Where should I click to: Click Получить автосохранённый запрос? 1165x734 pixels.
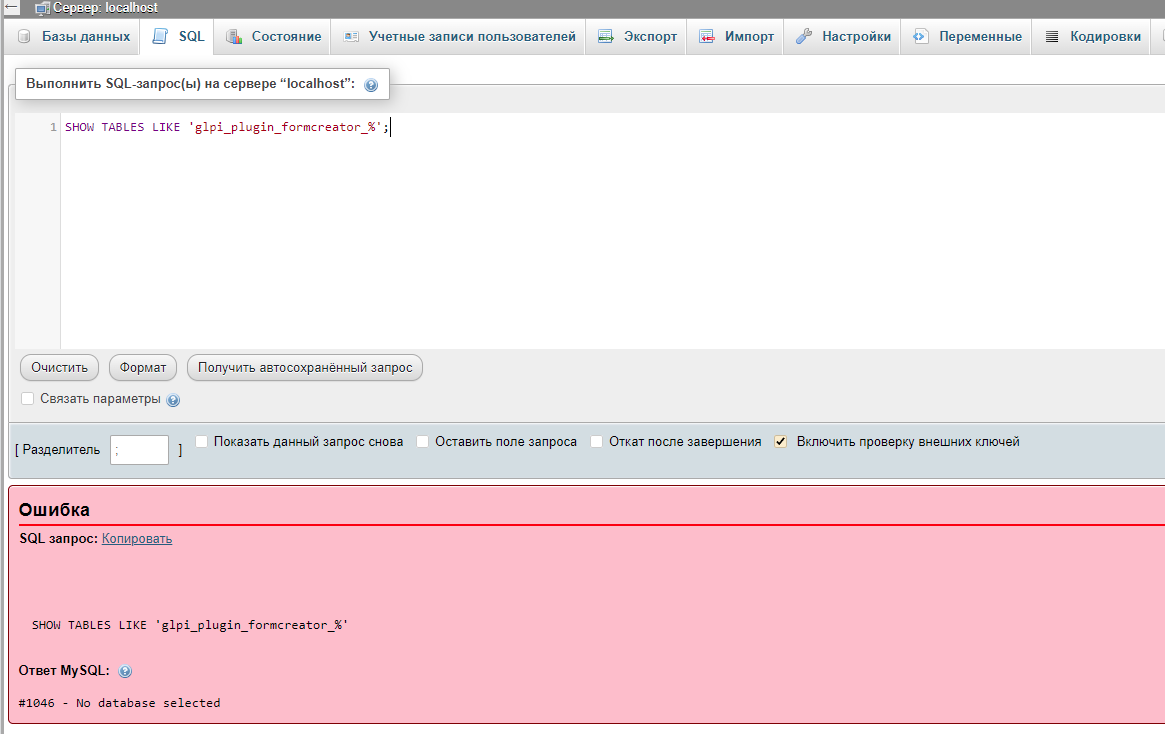coord(307,367)
